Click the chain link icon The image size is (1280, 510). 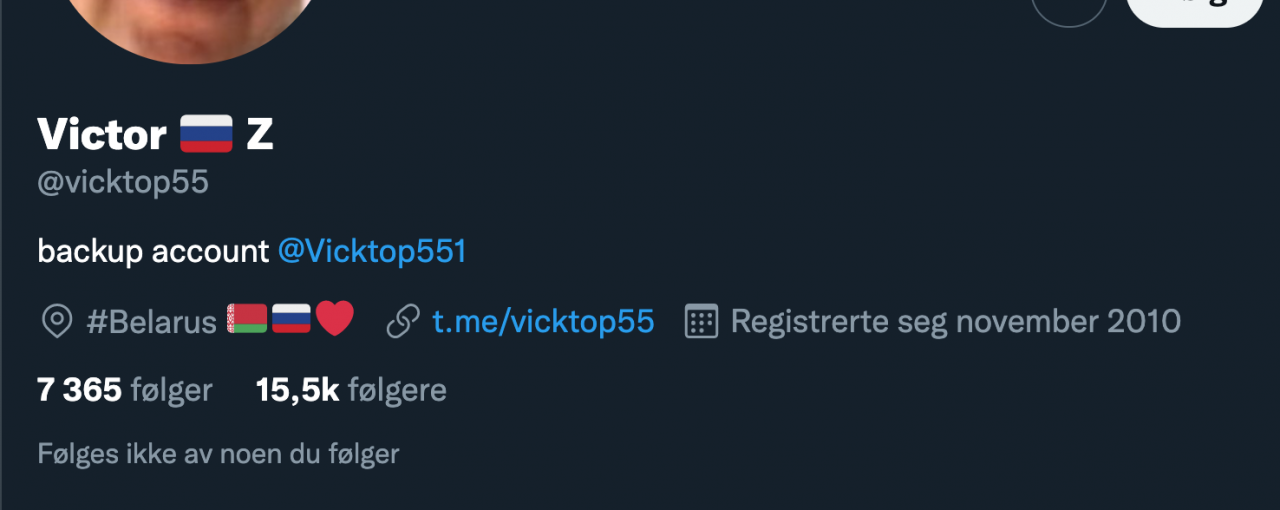coord(402,322)
